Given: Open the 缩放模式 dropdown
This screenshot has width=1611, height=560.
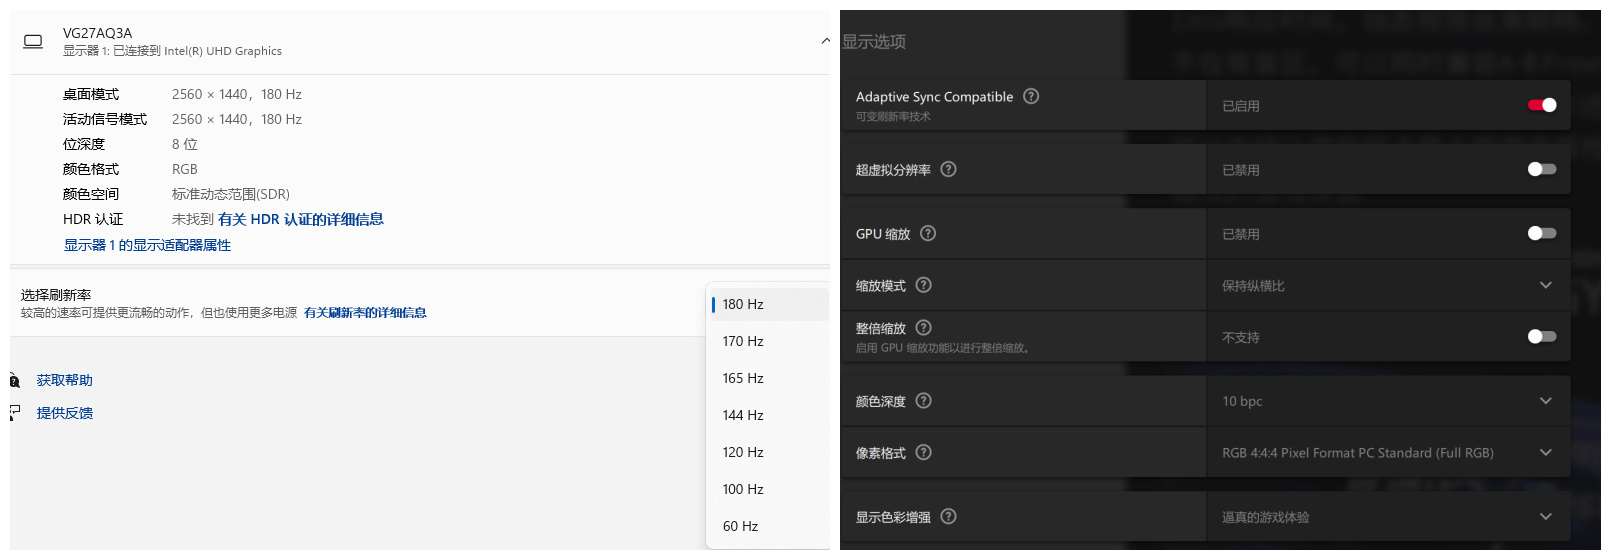Looking at the screenshot, I should 1545,285.
